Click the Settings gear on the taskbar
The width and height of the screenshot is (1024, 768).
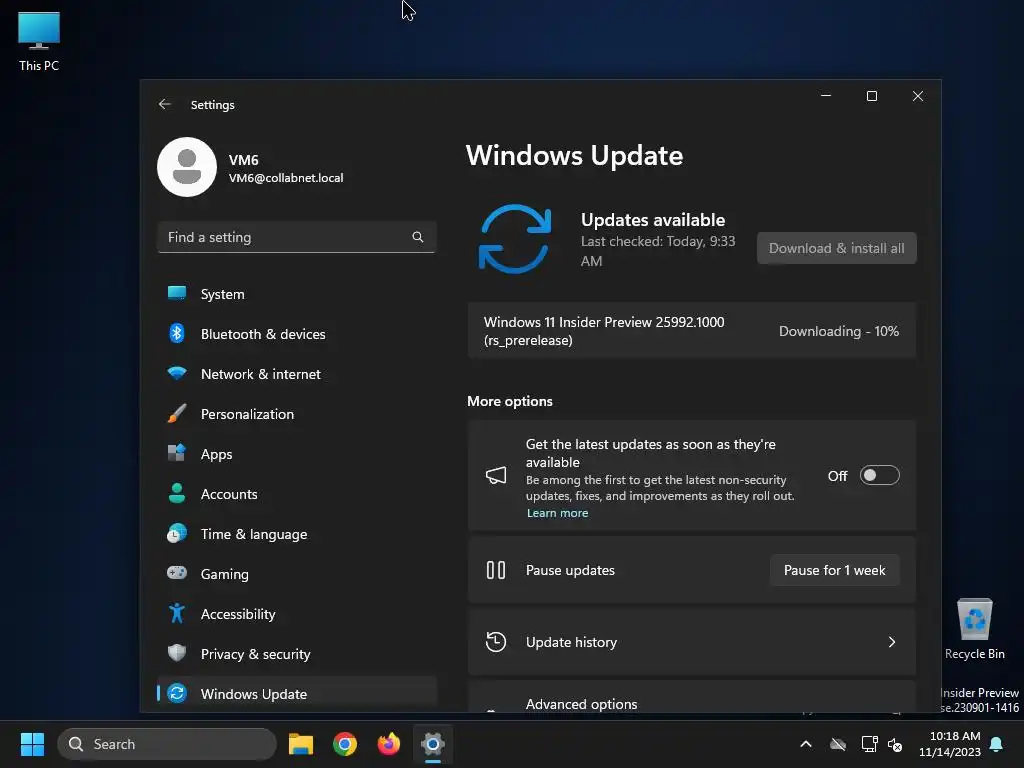click(432, 744)
